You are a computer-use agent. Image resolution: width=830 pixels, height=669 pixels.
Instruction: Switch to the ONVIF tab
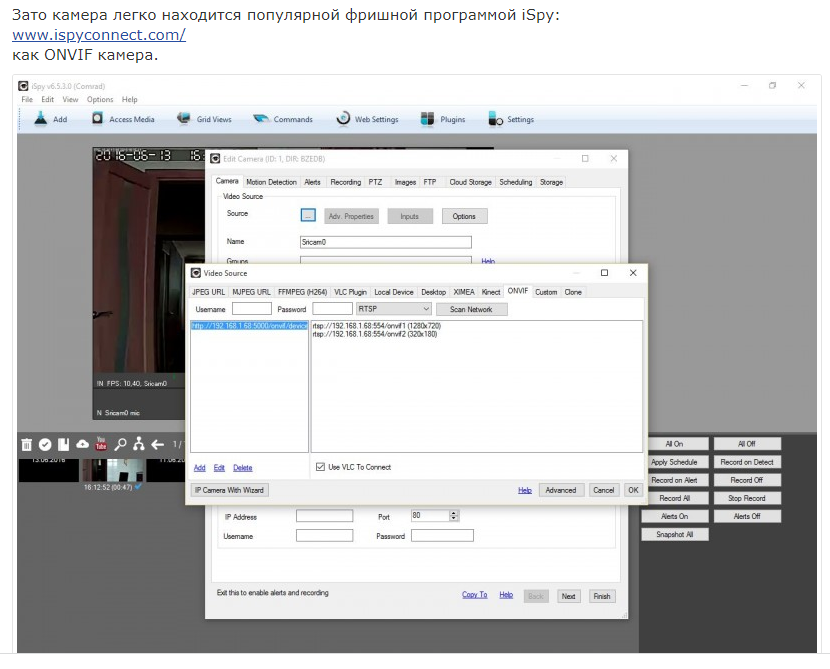pos(518,291)
